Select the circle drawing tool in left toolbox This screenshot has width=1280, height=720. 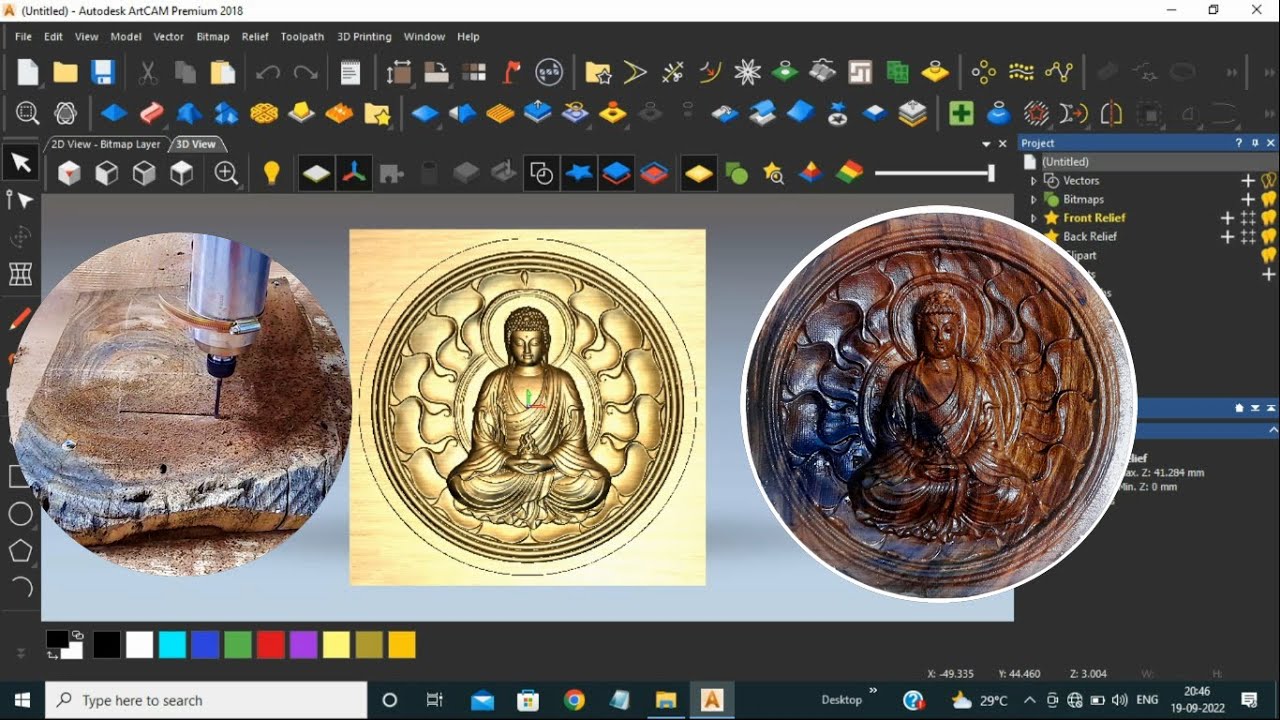(21, 514)
